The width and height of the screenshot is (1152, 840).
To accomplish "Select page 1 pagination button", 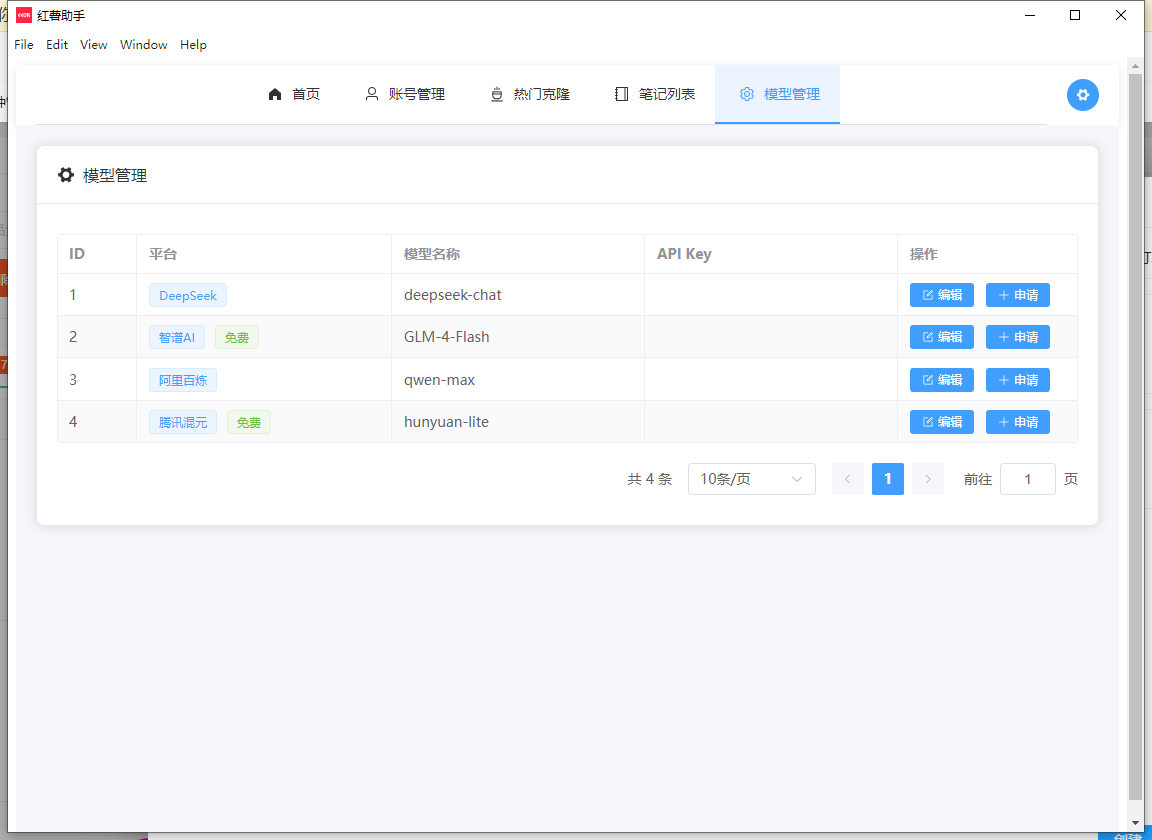I will (888, 479).
